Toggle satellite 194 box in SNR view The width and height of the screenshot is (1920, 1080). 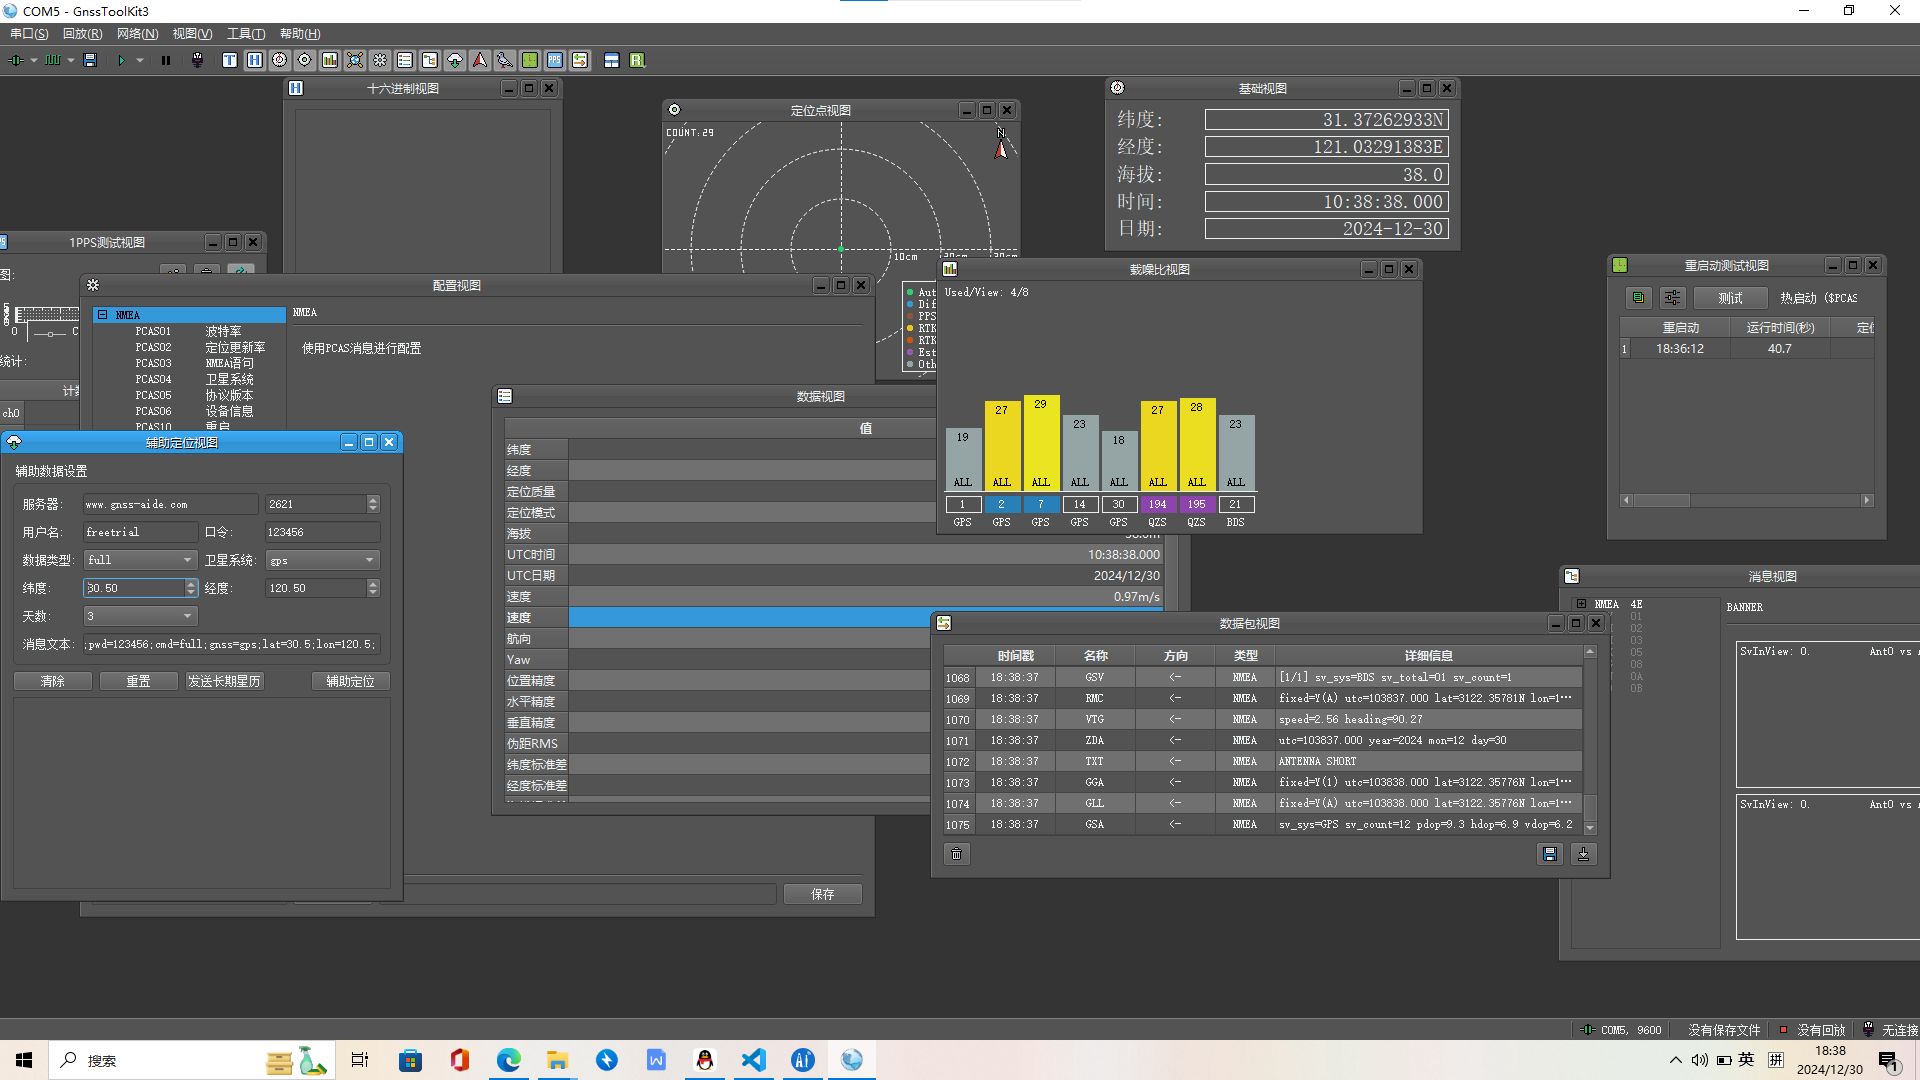point(1157,504)
